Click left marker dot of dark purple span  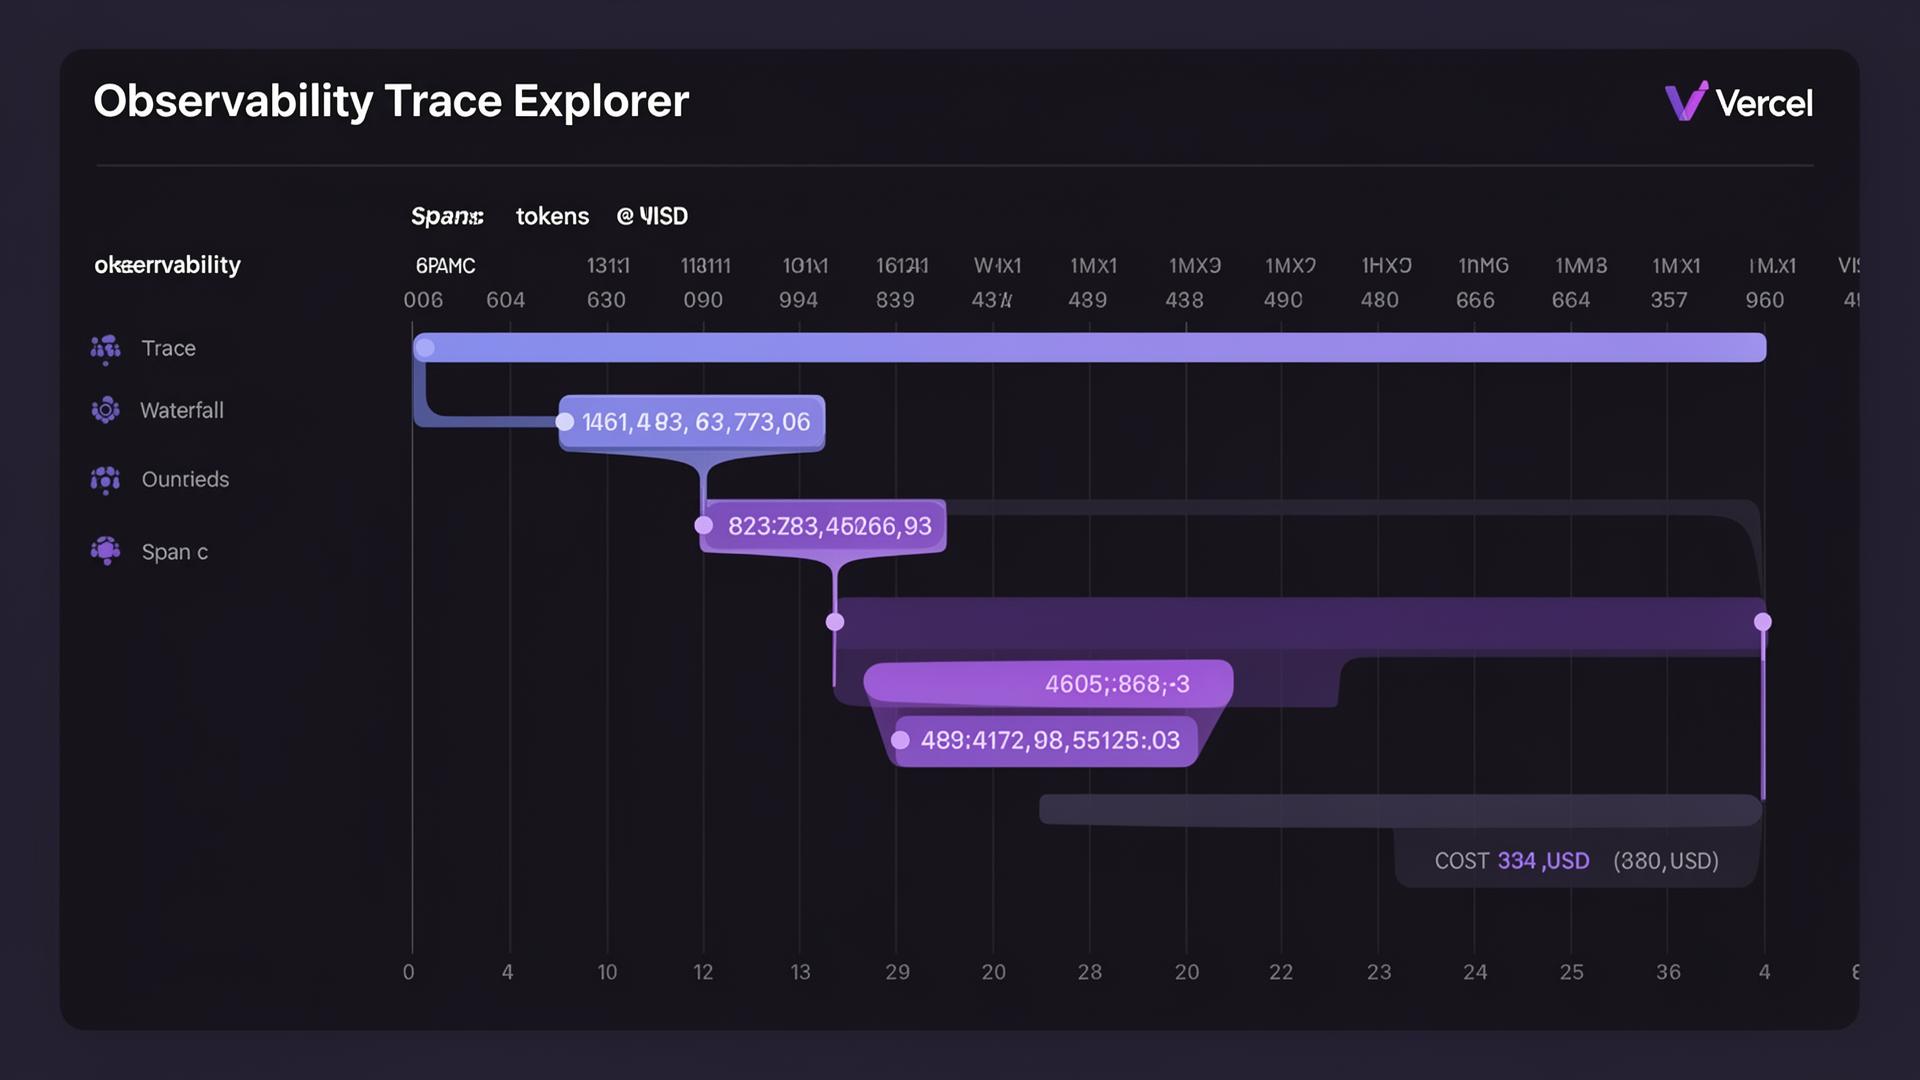[835, 622]
